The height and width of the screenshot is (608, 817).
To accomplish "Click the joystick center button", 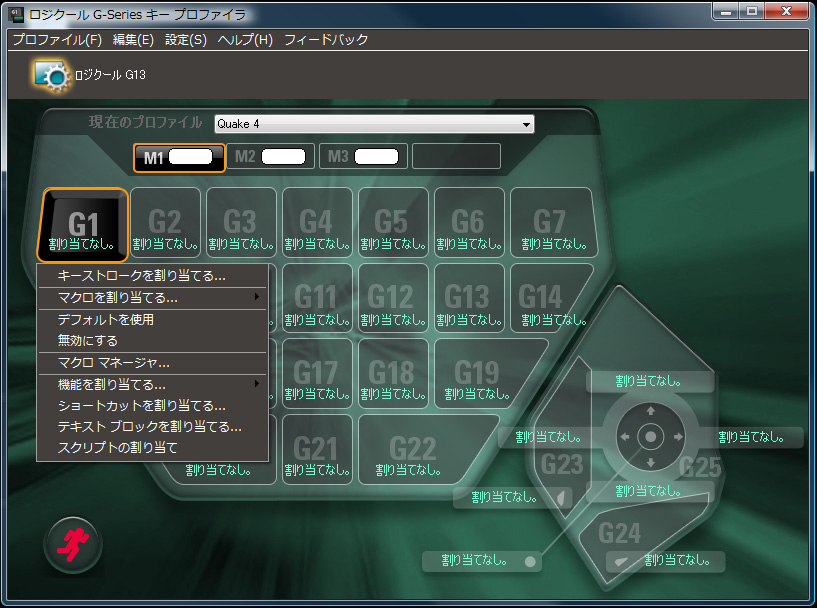I will pos(650,437).
